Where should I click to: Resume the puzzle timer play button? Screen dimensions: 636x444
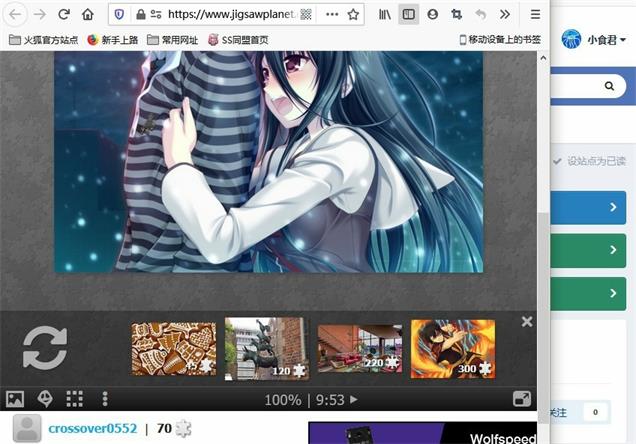coord(354,399)
